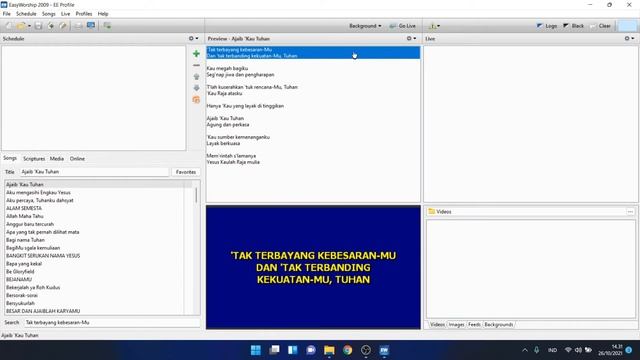Select song 'BANGKIT SERUKAN NAMA YESUS'
The height and width of the screenshot is (360, 640).
click(43, 256)
